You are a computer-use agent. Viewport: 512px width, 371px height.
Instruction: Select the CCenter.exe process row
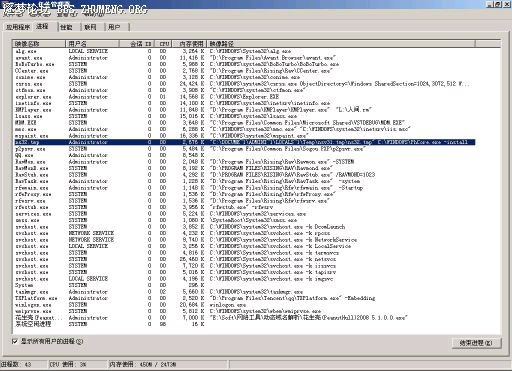coord(244,71)
